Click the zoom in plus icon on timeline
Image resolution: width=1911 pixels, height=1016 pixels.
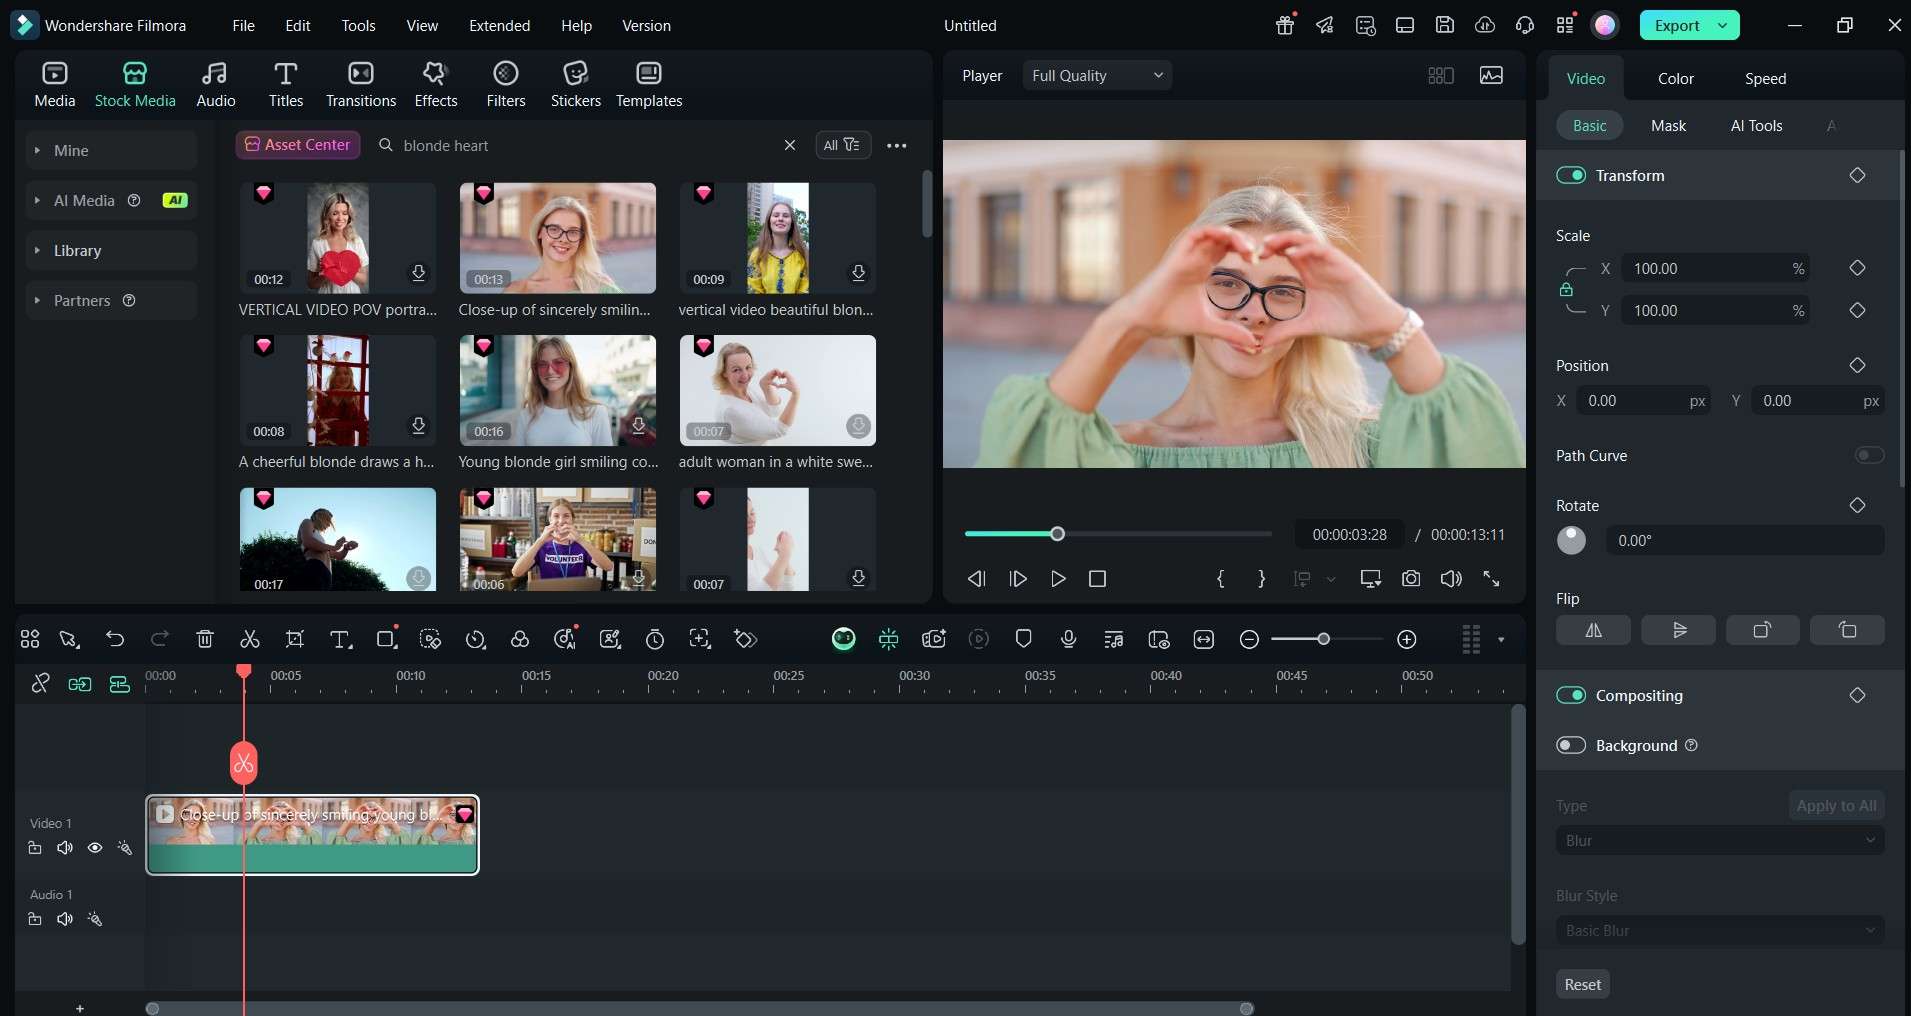pos(1407,639)
